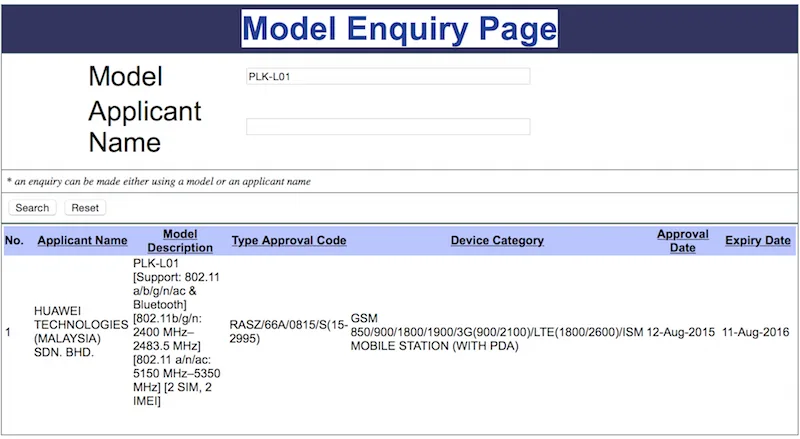
Task: Click the PLK-L01 model description cell
Action: point(177,332)
